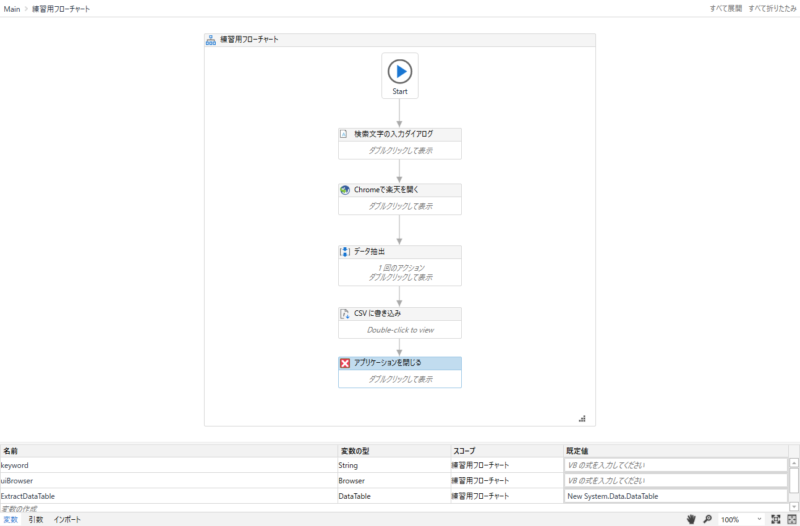Open the overview panel icon at far right
This screenshot has height=526, width=800.
(791, 520)
